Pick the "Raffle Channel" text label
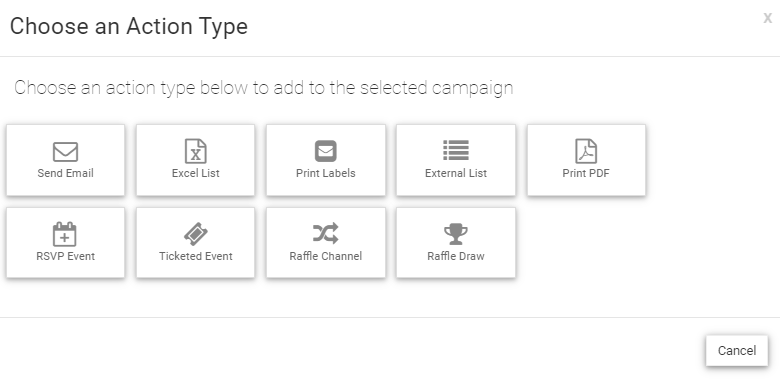The image size is (780, 381). pyautogui.click(x=326, y=256)
